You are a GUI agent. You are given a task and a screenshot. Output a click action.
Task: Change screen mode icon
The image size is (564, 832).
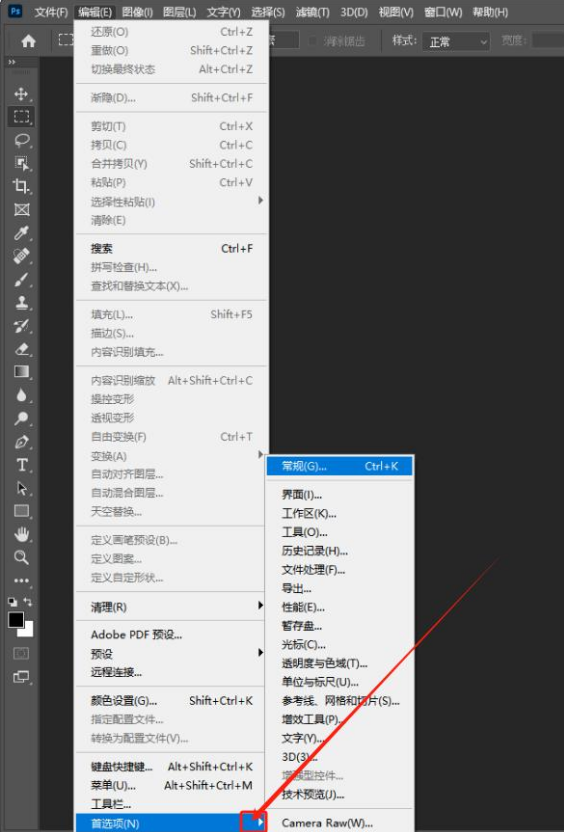(21, 677)
